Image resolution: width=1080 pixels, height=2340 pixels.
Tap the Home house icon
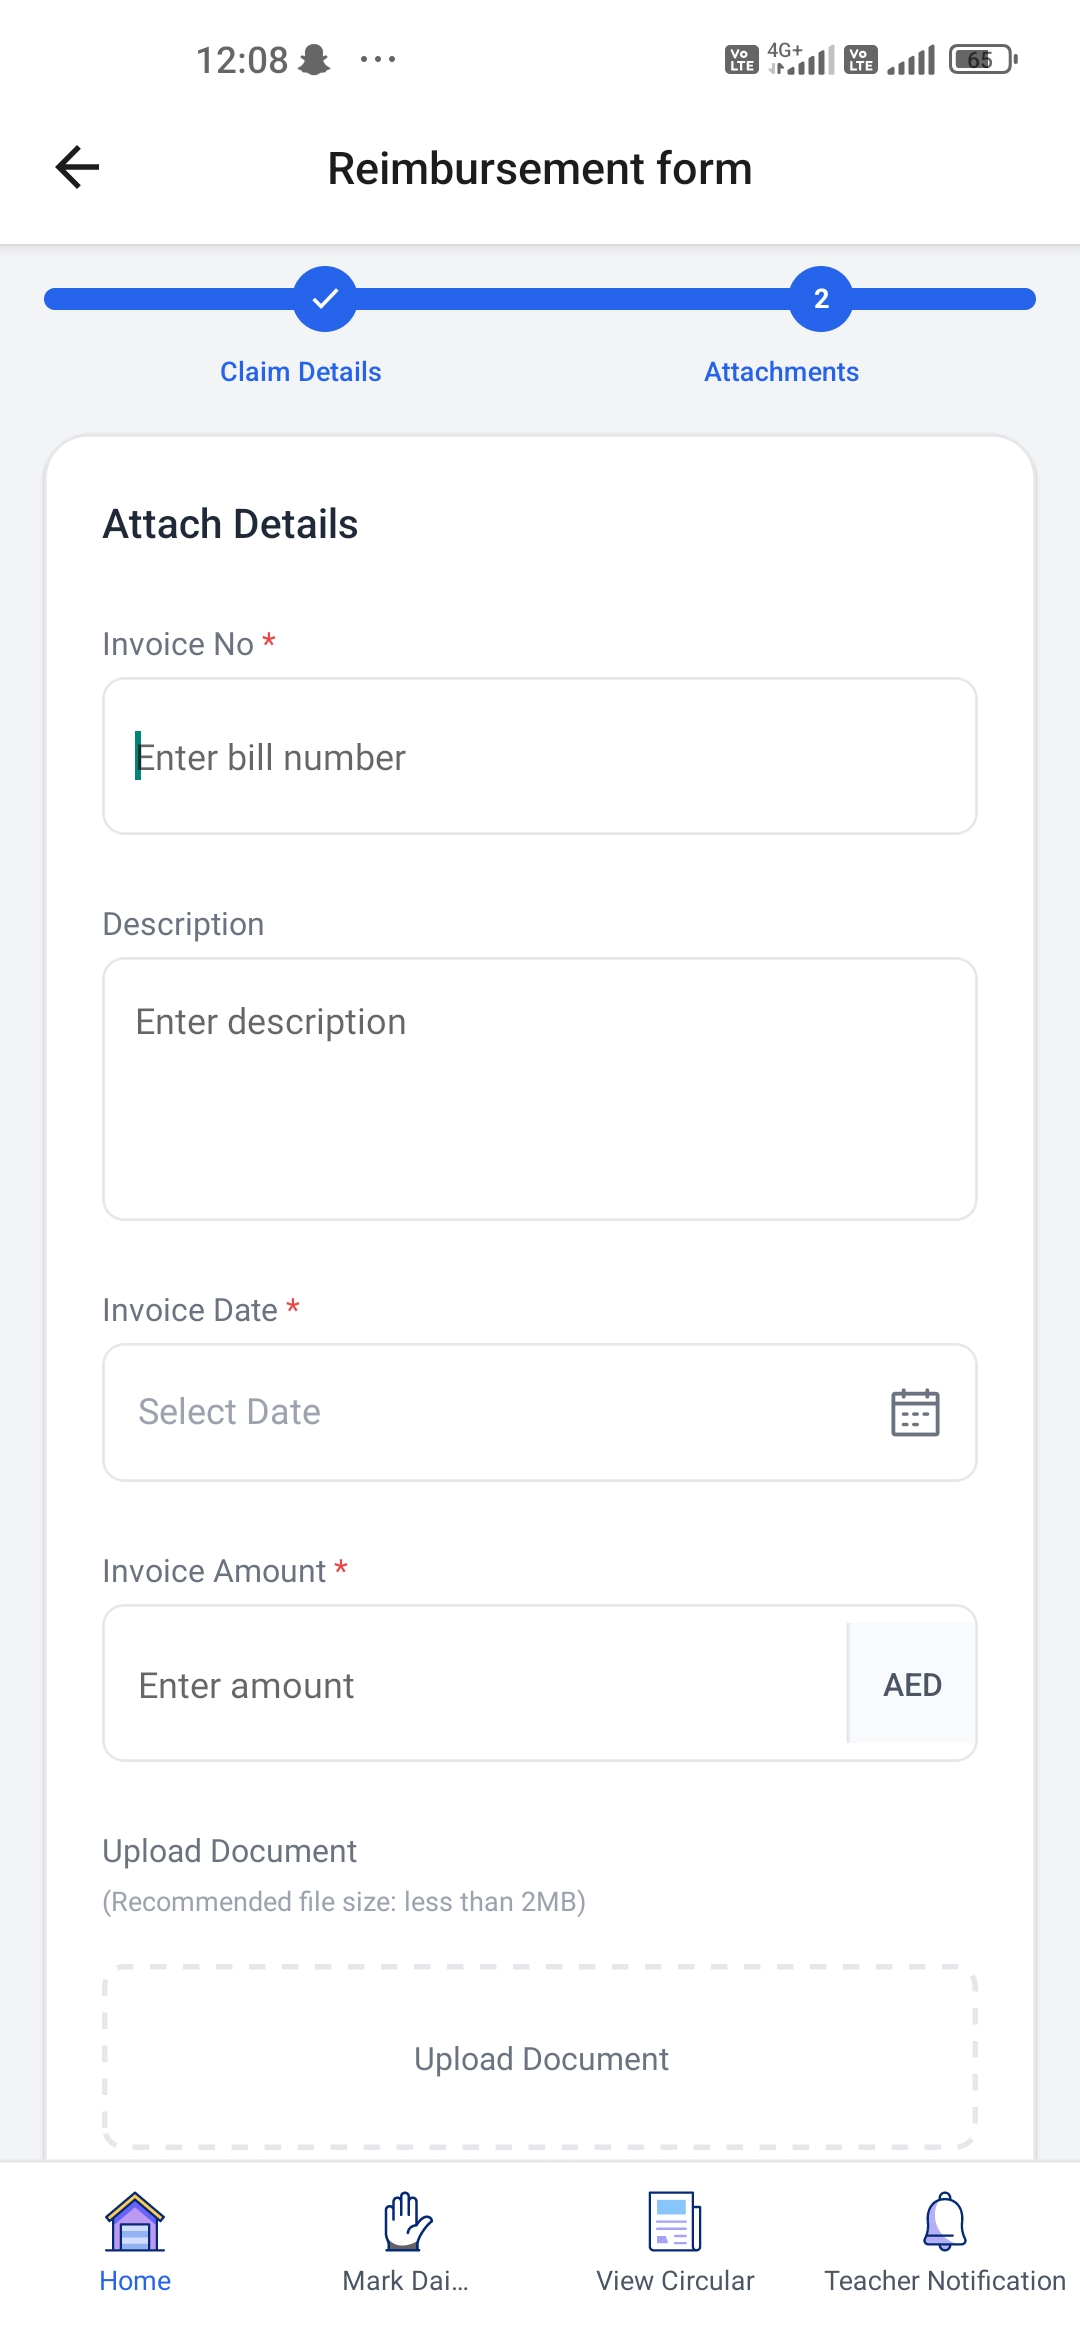coord(135,2221)
